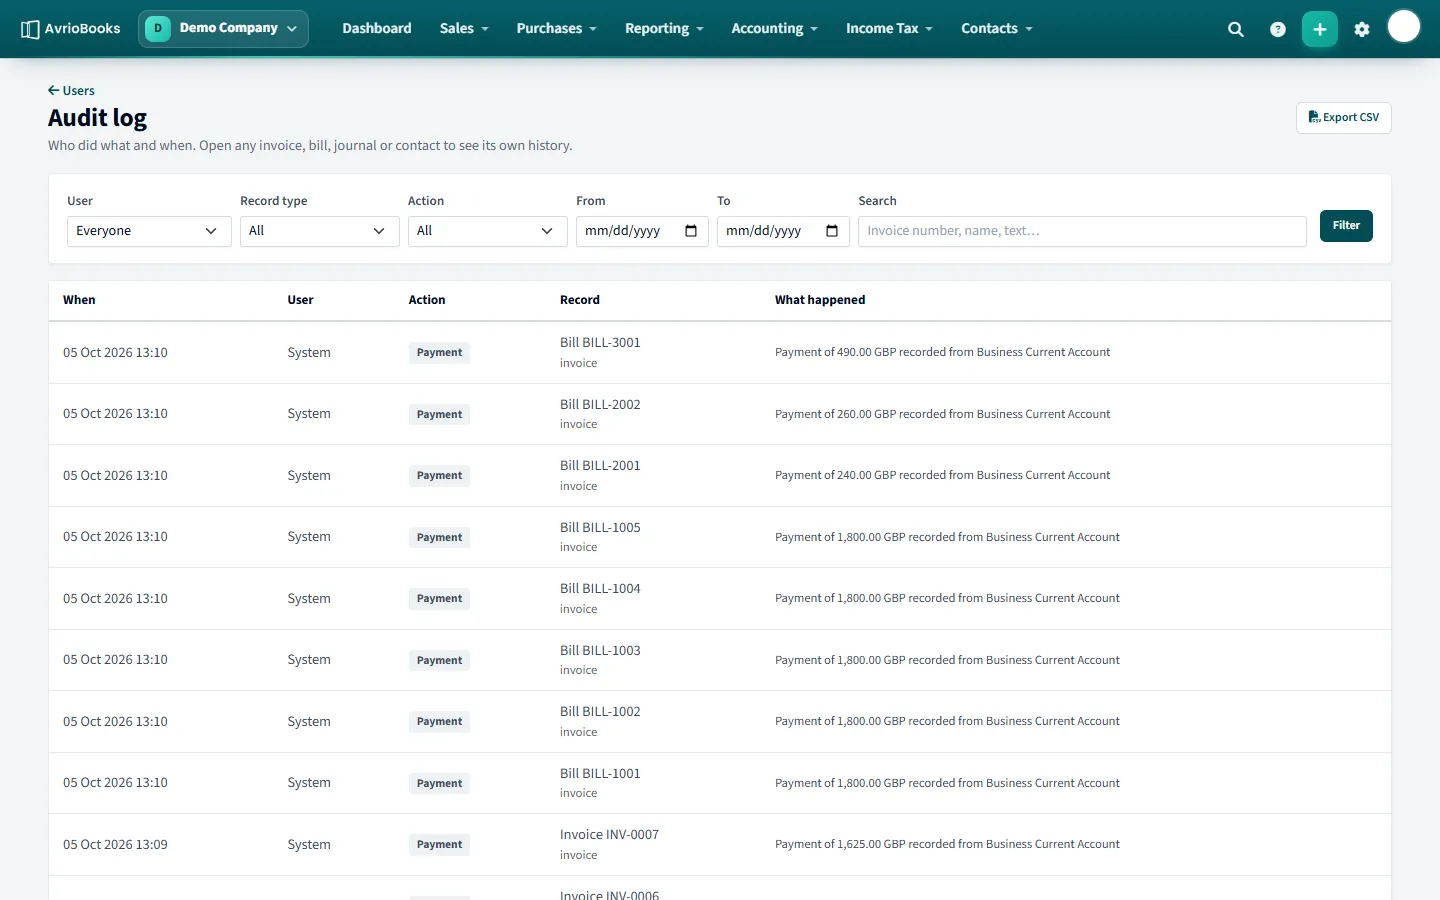Click the To date field
1440x900 pixels.
[783, 231]
